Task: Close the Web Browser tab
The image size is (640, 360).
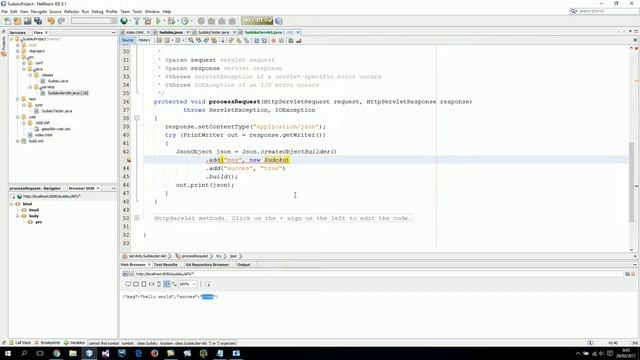Action: point(149,265)
